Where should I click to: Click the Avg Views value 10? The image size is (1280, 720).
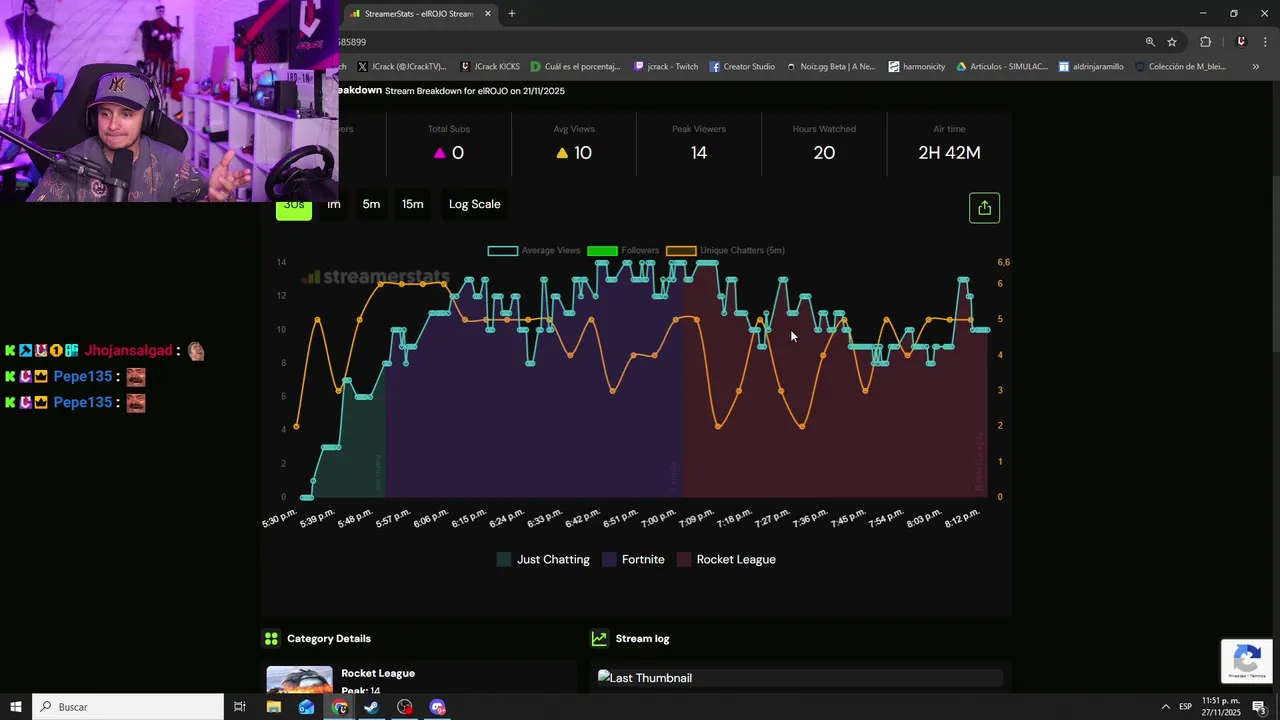[x=583, y=153]
